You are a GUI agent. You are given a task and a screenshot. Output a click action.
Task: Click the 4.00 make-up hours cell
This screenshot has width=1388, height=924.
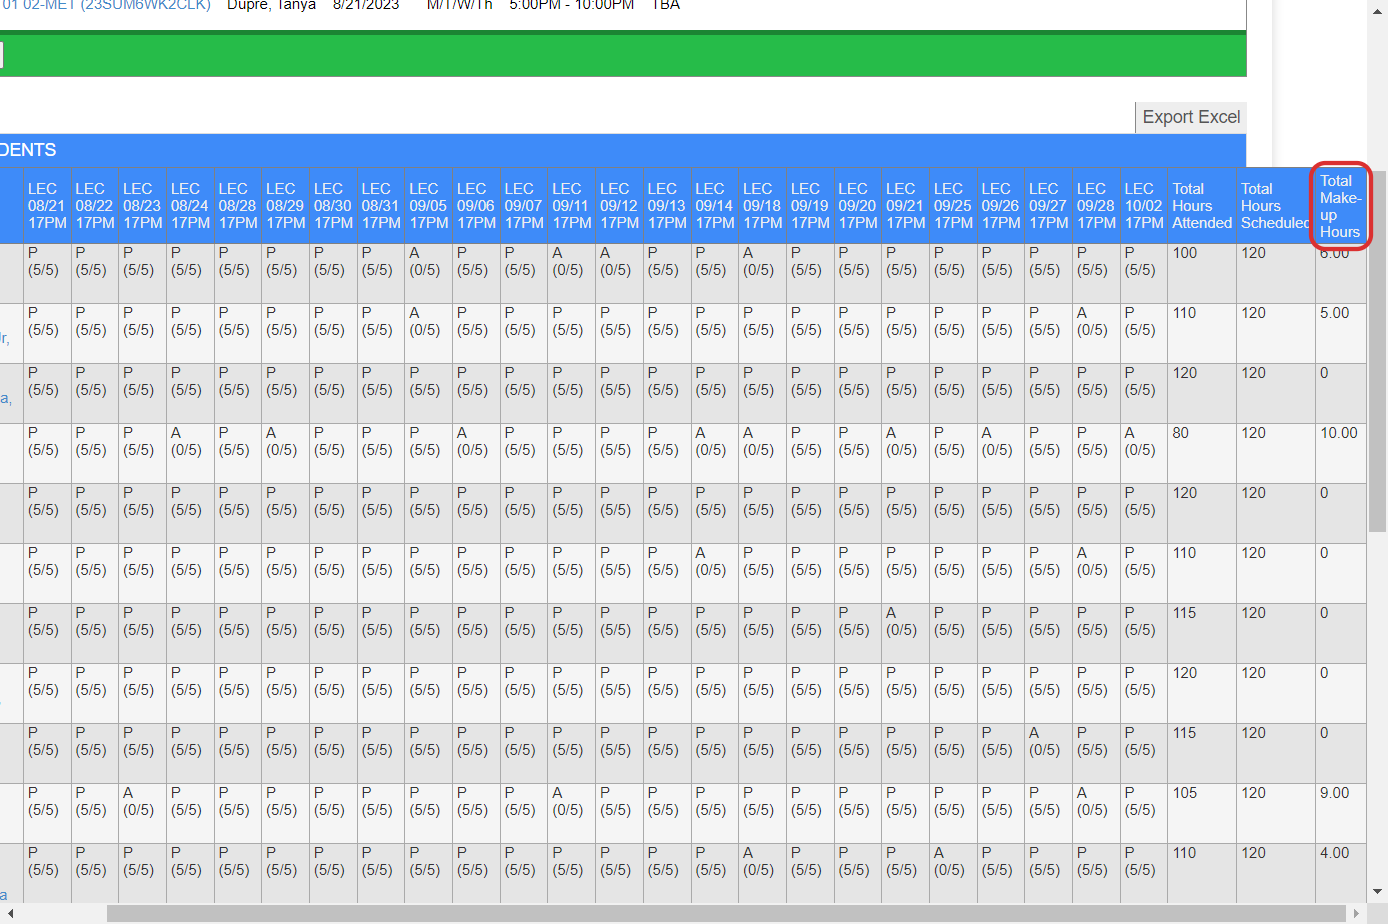(1334, 853)
